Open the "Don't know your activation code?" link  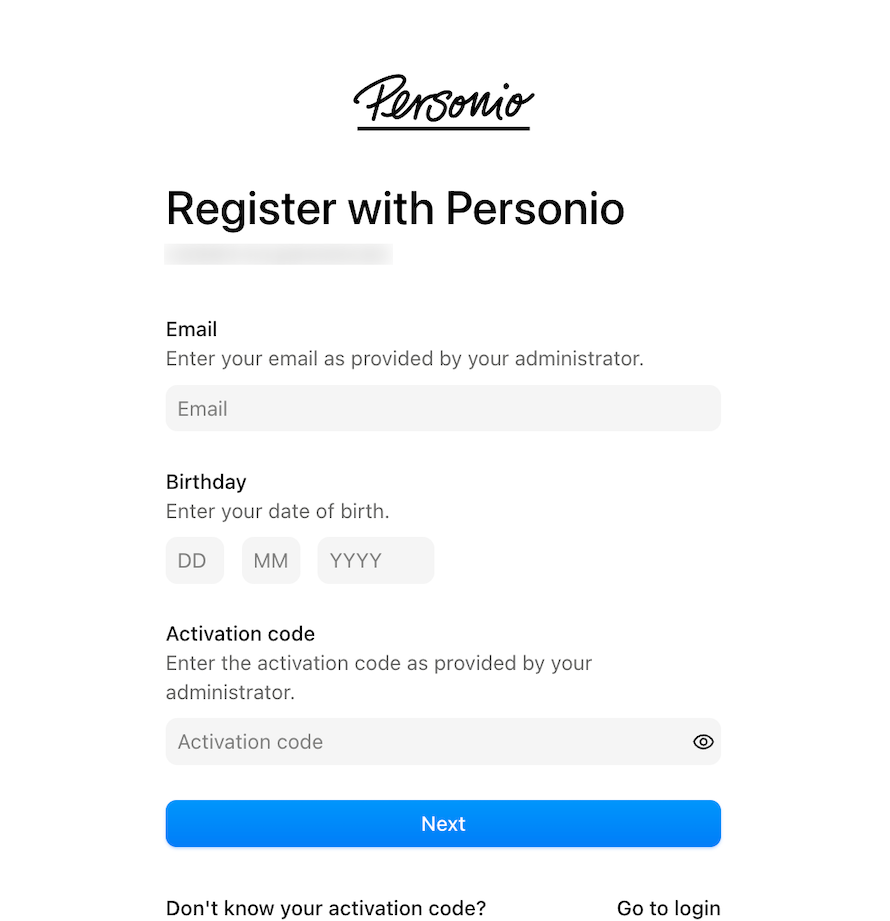[326, 908]
